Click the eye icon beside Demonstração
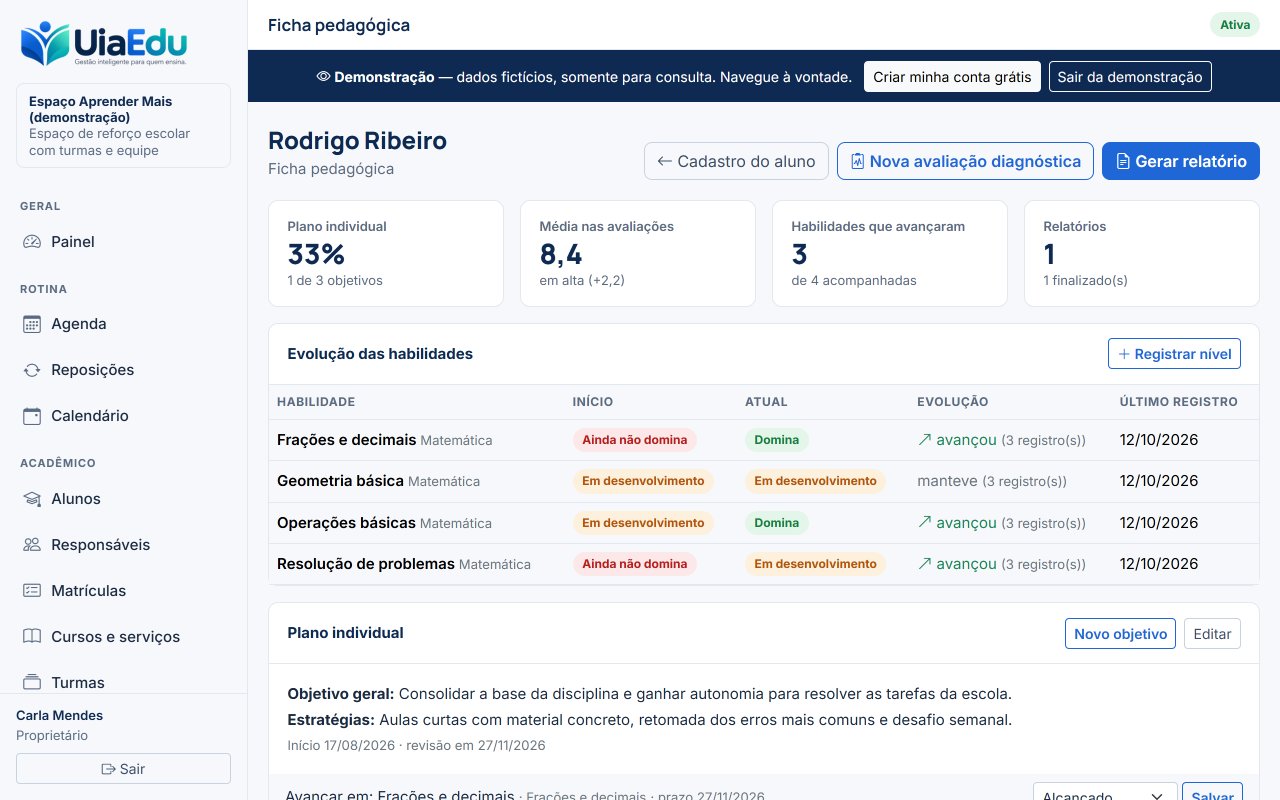Screen dimensions: 1280x800 click(323, 77)
